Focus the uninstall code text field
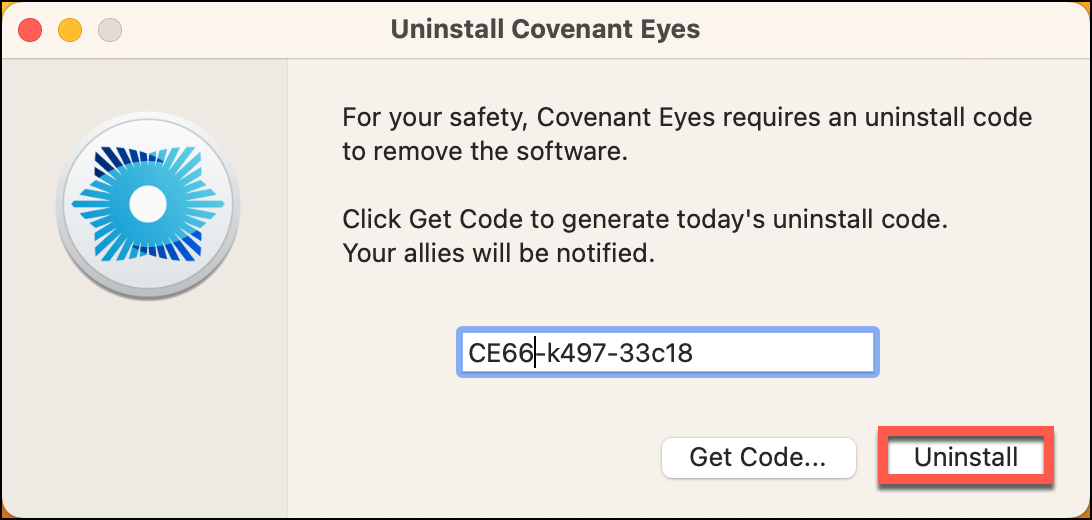Screen dimensions: 1092x520 [667, 353]
